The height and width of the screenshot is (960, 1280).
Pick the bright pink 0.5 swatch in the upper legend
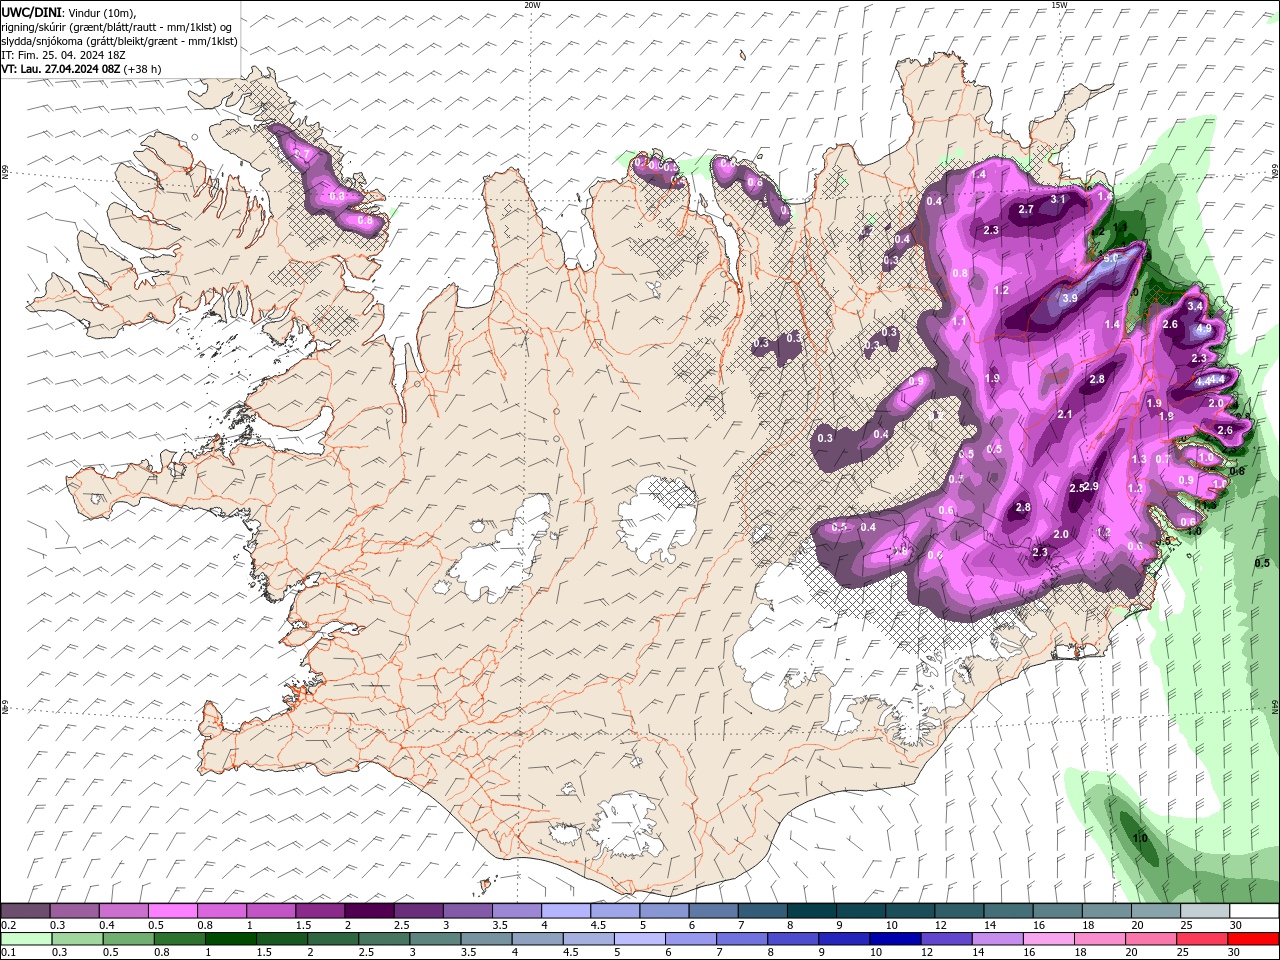[x=172, y=911]
